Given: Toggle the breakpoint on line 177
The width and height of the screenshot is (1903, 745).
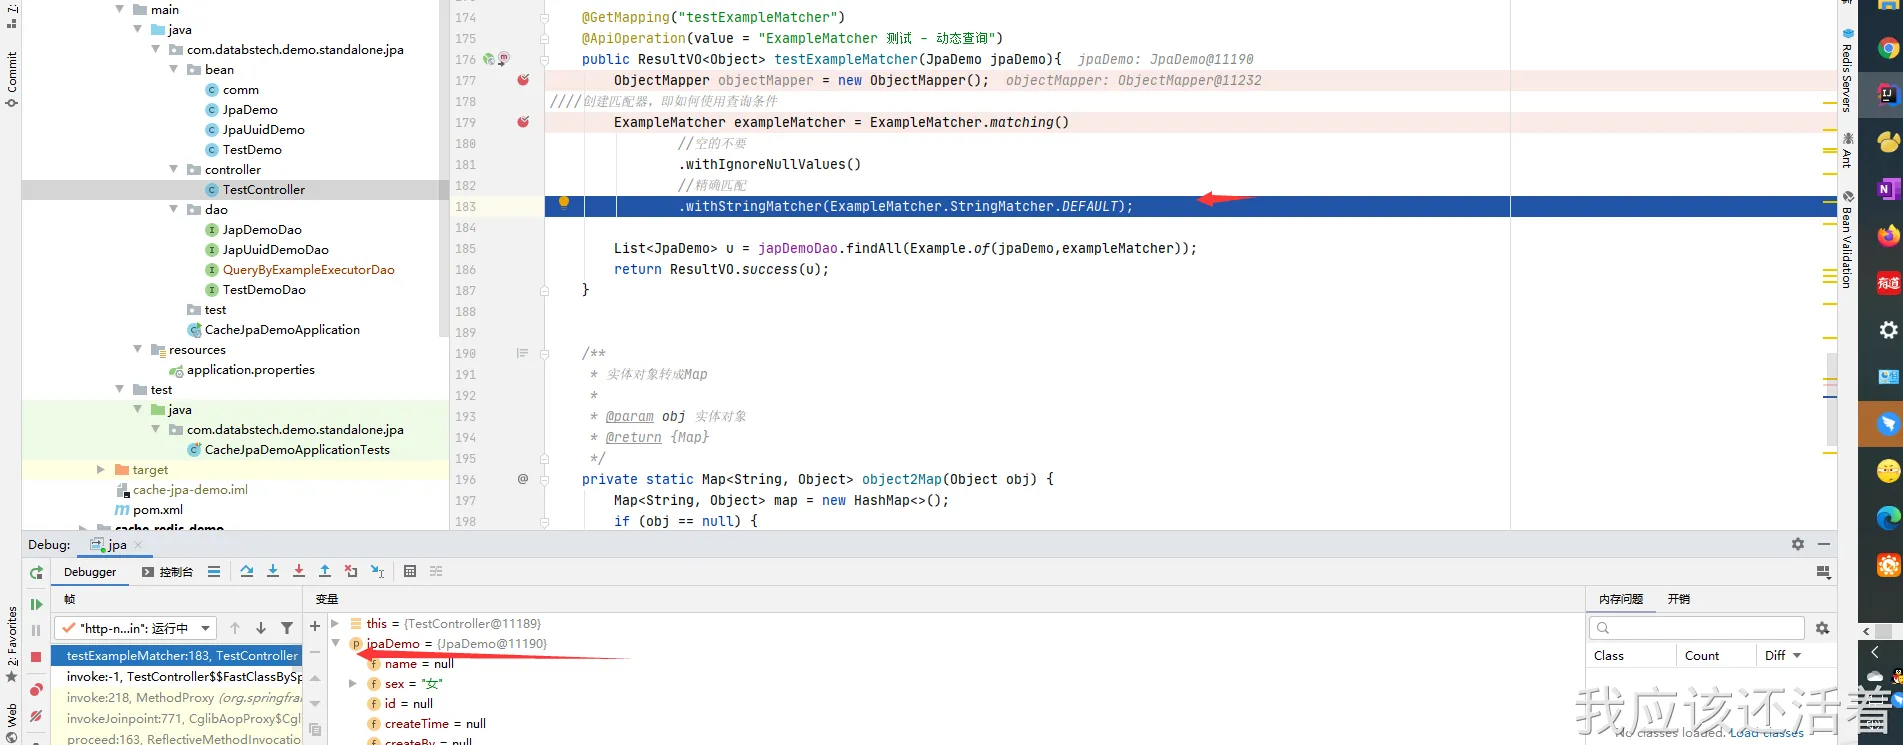Looking at the screenshot, I should (x=523, y=80).
